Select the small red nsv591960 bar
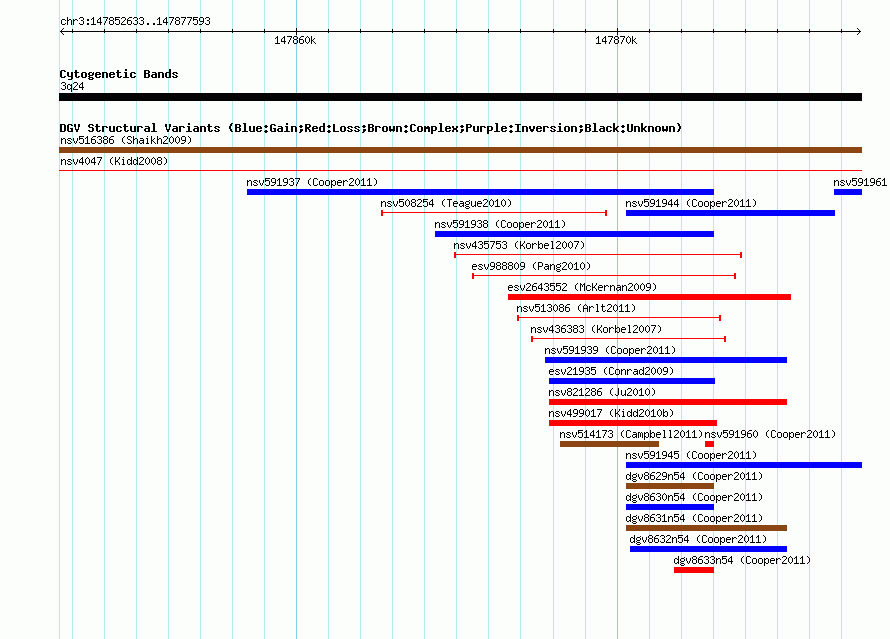 point(710,444)
